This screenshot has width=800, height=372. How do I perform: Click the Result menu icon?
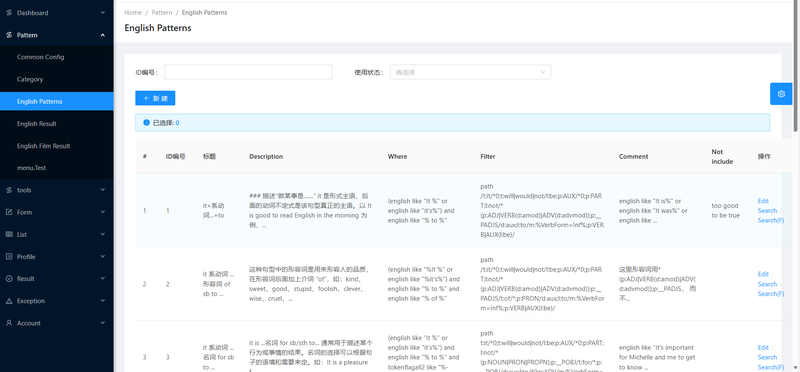pyautogui.click(x=9, y=279)
